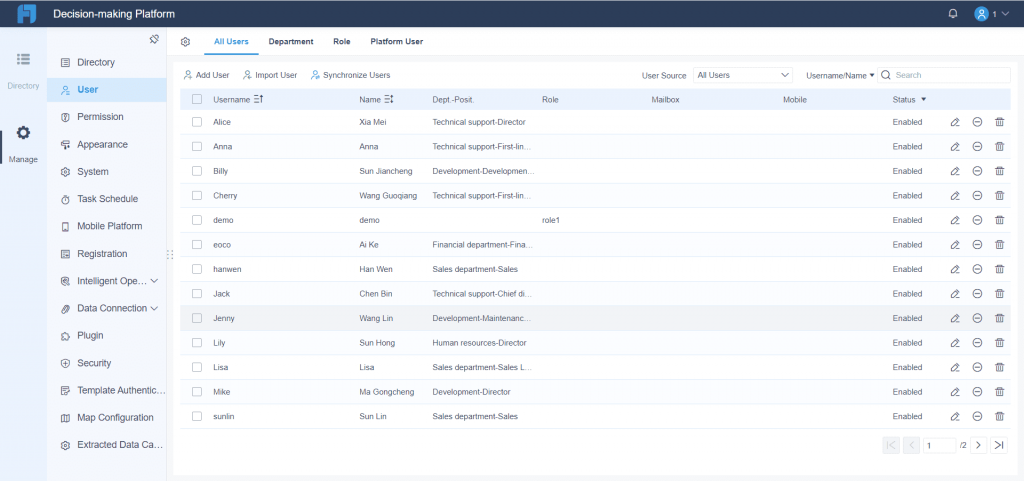This screenshot has height=481, width=1024.
Task: Click the Directory list icon in left rail
Action: (24, 59)
